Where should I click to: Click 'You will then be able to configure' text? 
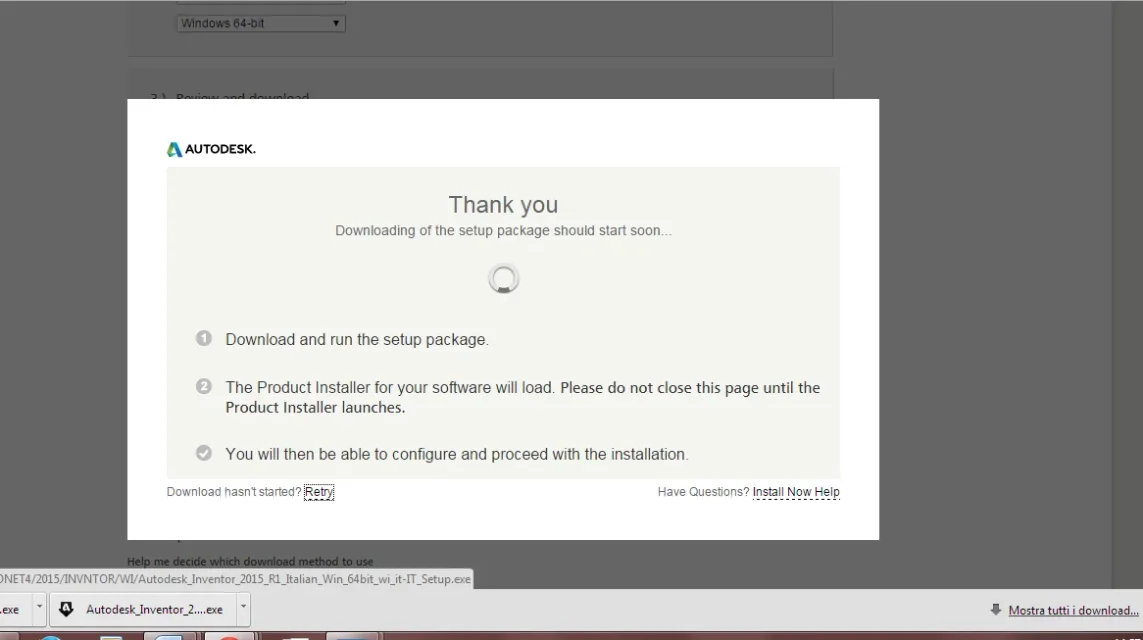[456, 454]
